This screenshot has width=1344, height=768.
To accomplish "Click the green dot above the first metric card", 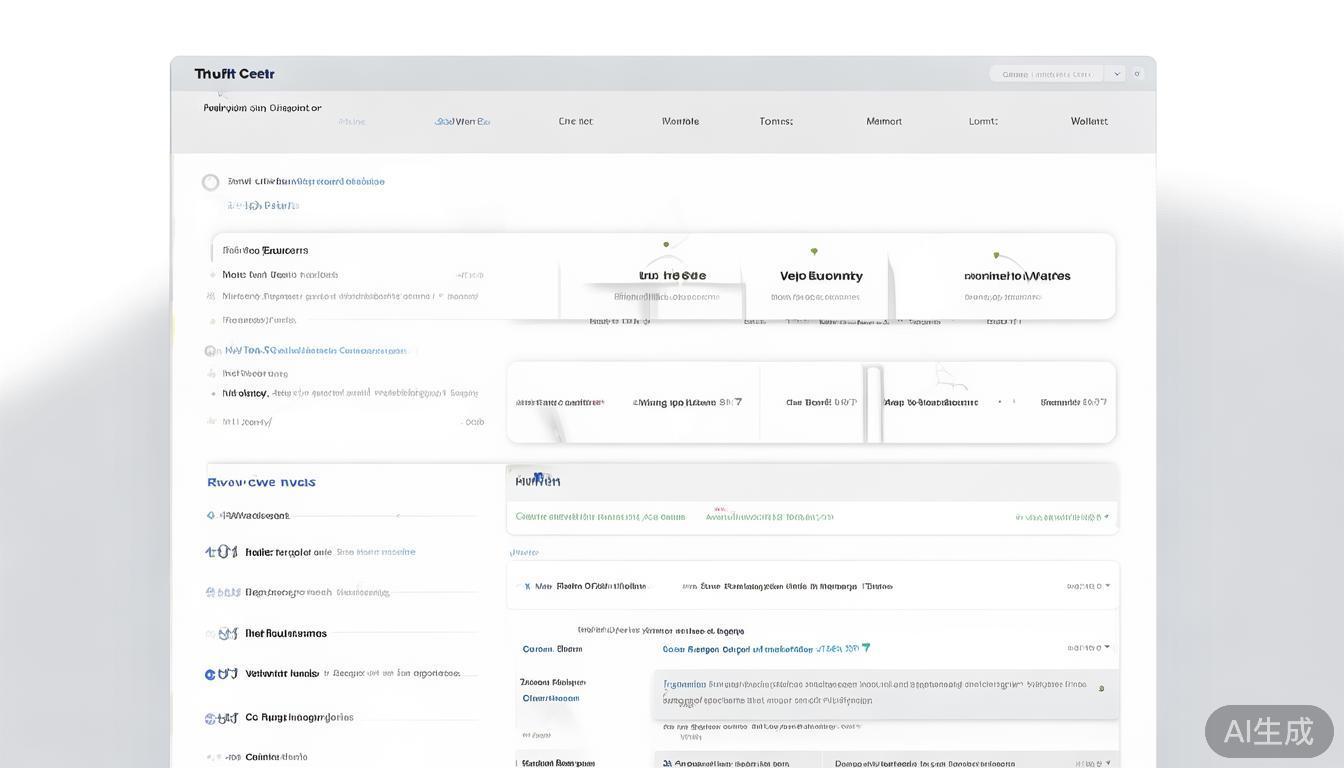I will (666, 244).
